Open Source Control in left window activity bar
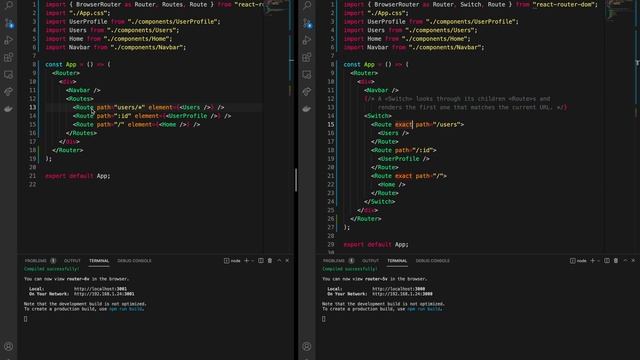Screen dimensions: 640x360 click(x=9, y=23)
